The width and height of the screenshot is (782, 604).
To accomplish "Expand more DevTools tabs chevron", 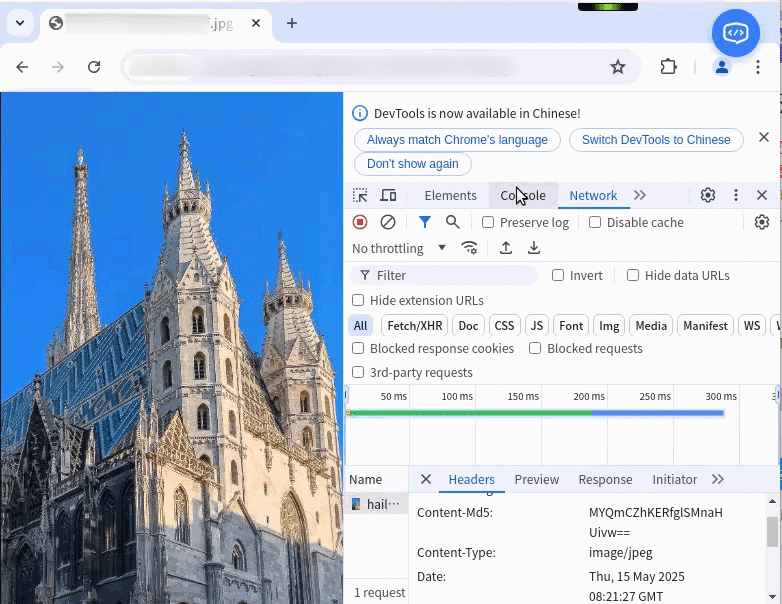I will [640, 195].
